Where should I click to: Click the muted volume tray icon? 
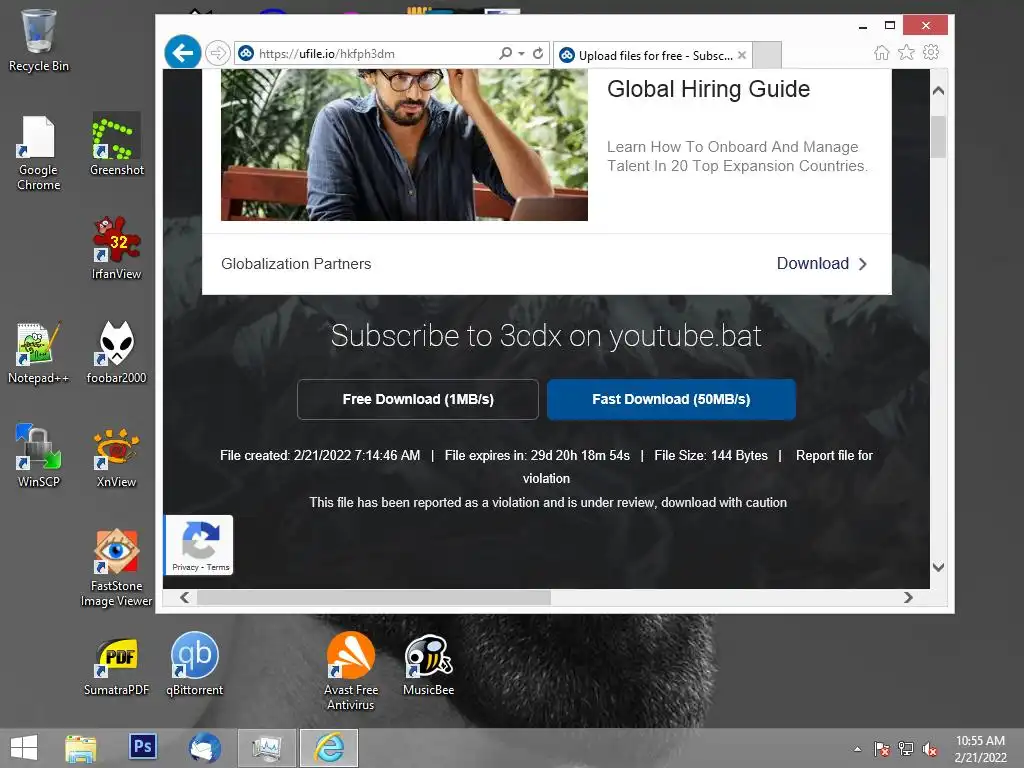tap(930, 749)
